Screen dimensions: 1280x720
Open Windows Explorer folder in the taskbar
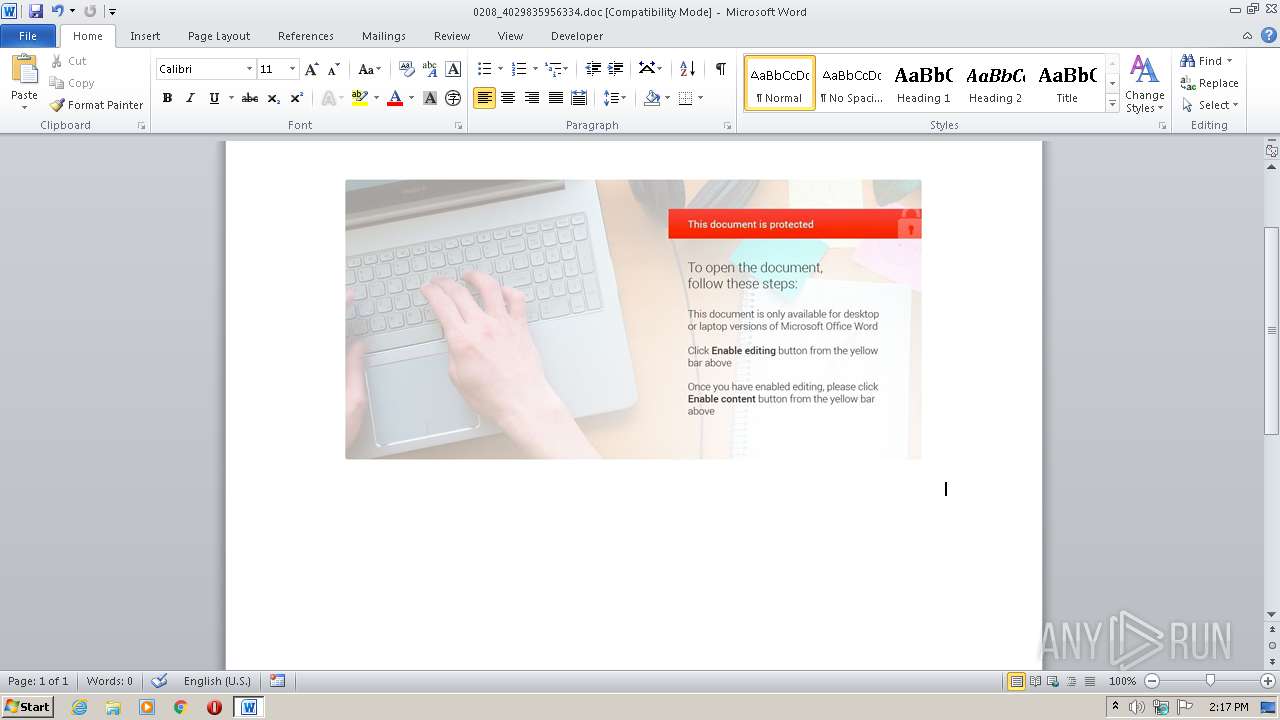[x=113, y=707]
